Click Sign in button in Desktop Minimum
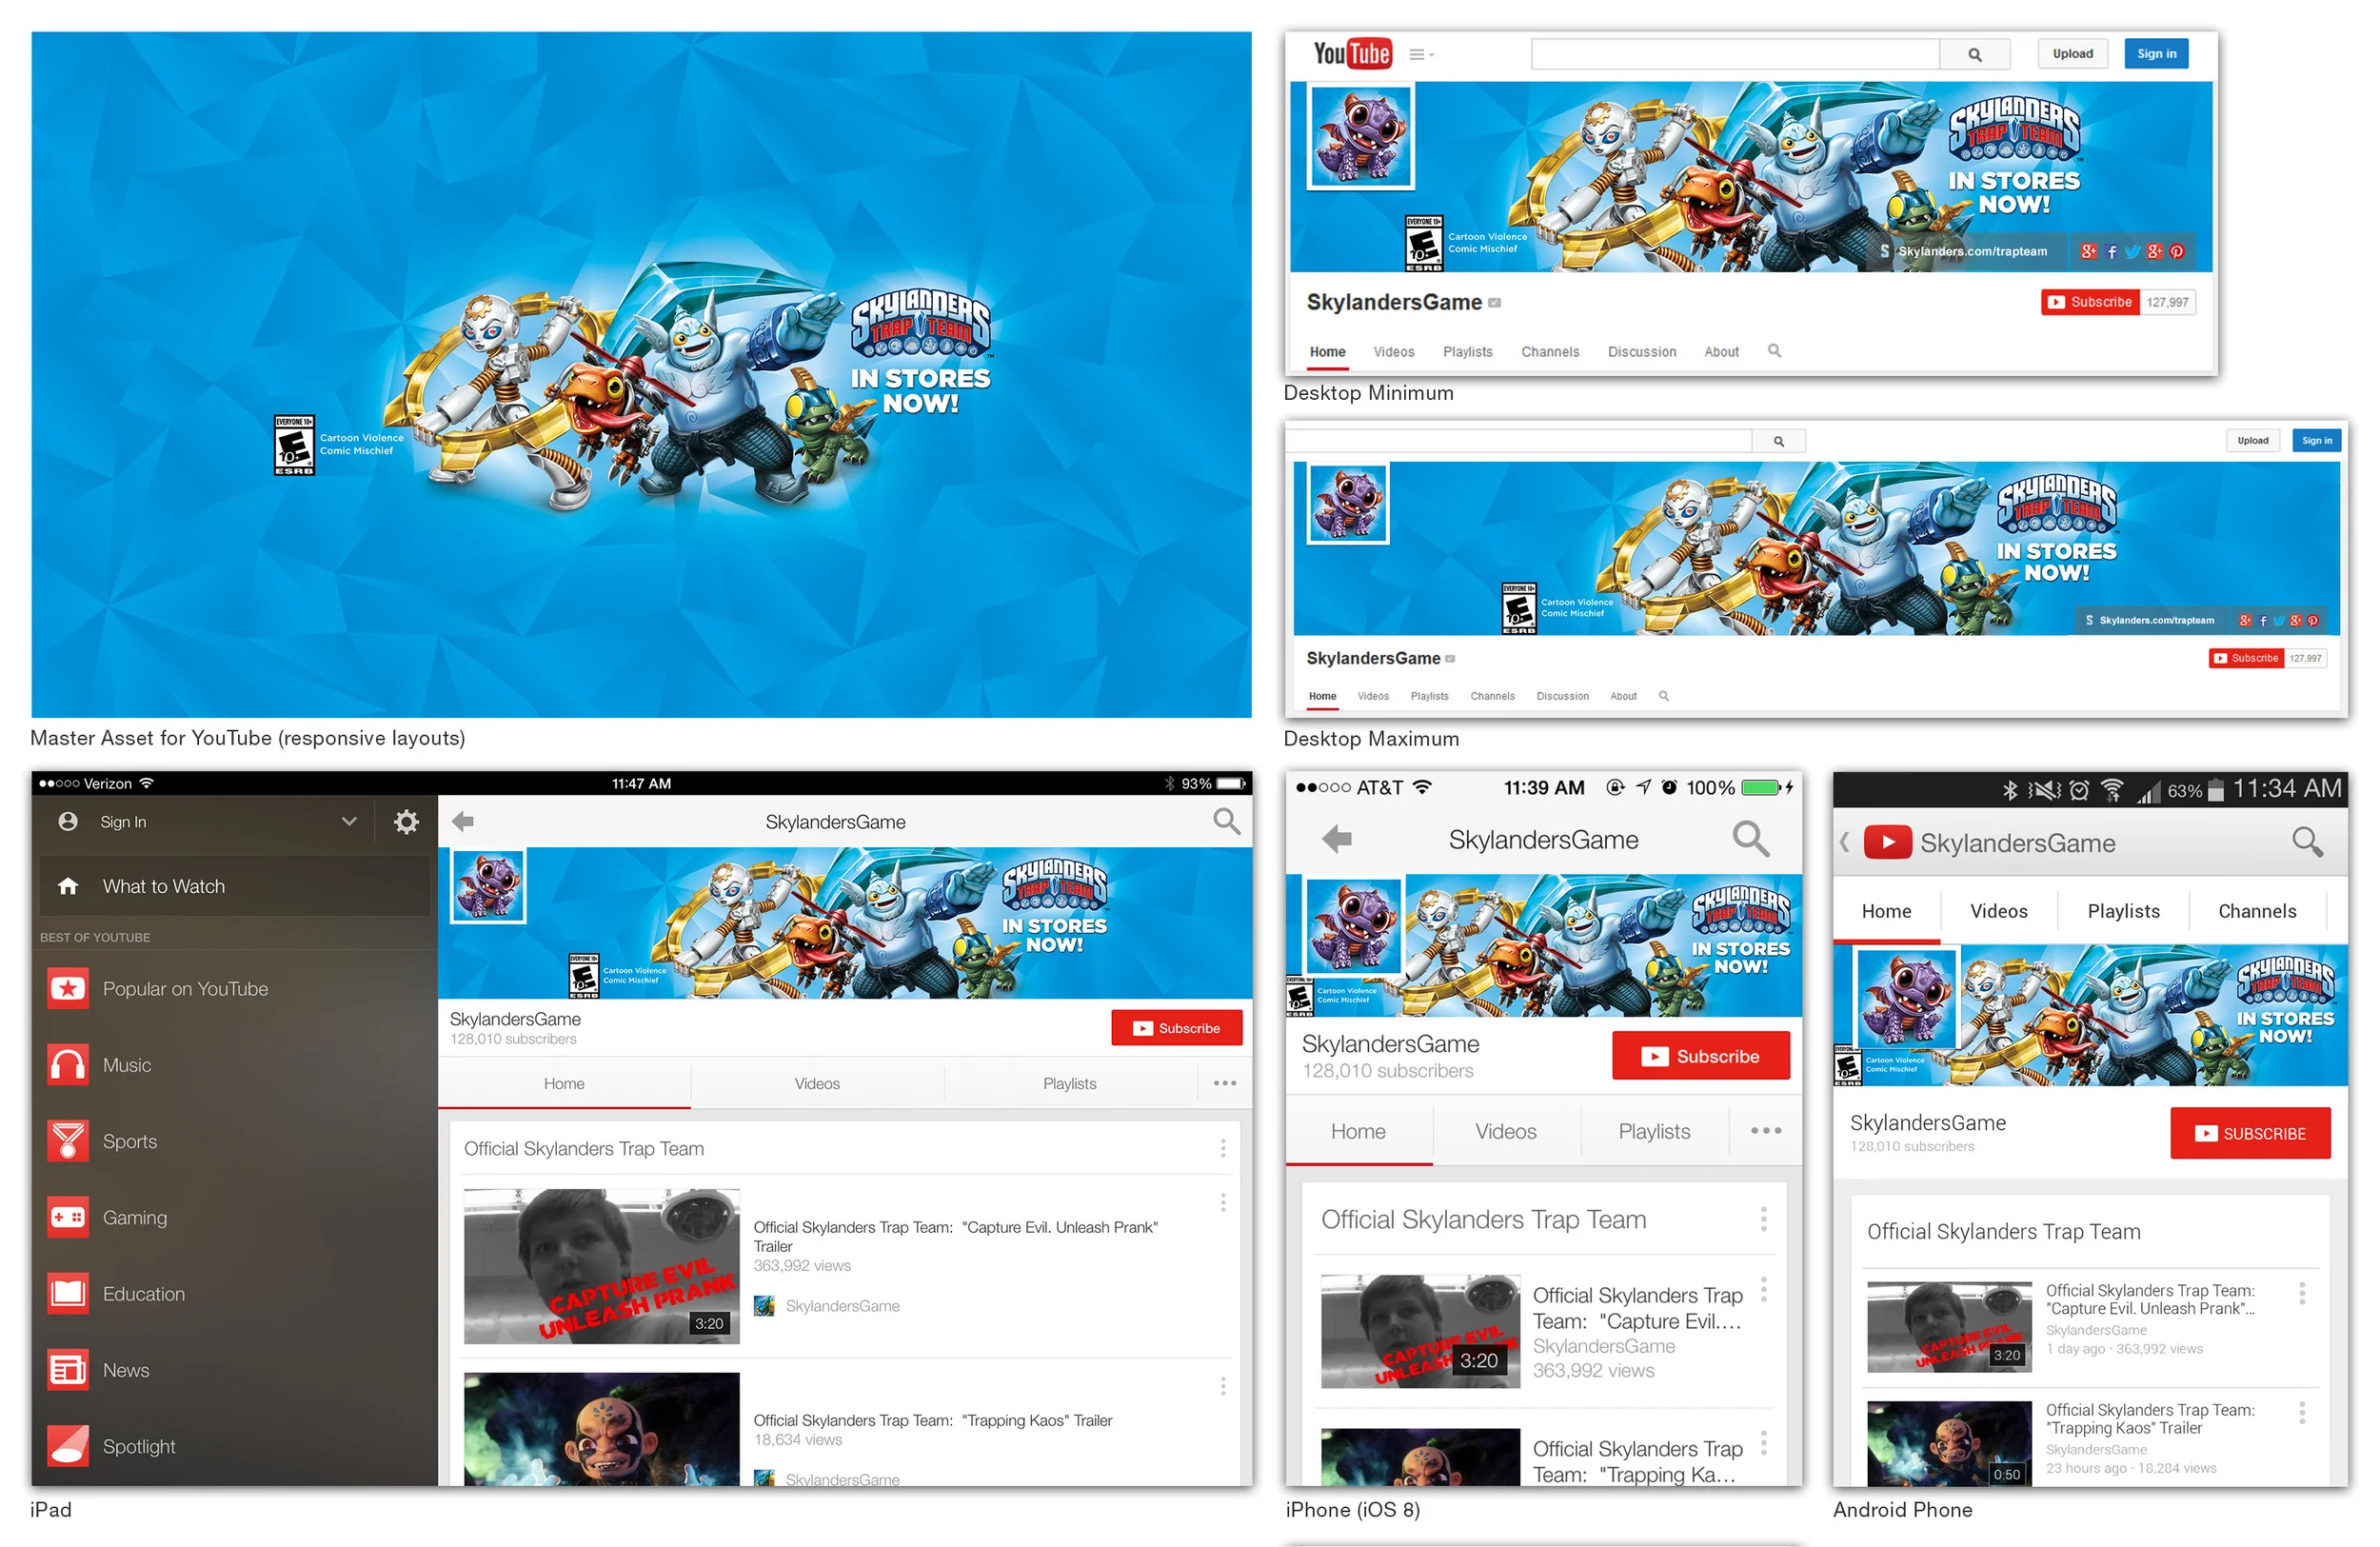The height and width of the screenshot is (1547, 2380). pyautogui.click(x=2156, y=54)
